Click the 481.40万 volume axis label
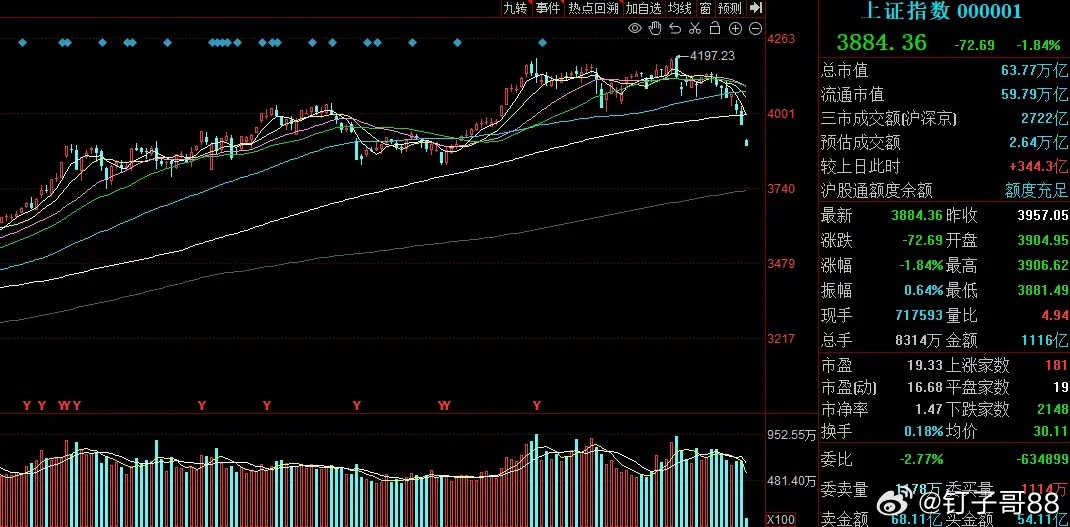Screen dimensions: 1070x527 [x=791, y=481]
